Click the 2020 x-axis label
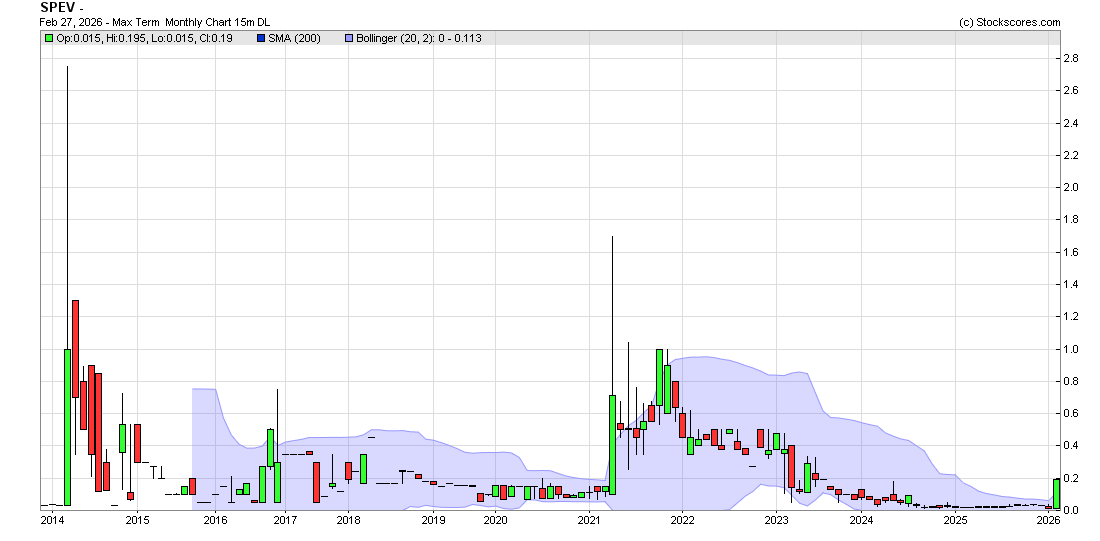The width and height of the screenshot is (1100, 541). pos(495,520)
